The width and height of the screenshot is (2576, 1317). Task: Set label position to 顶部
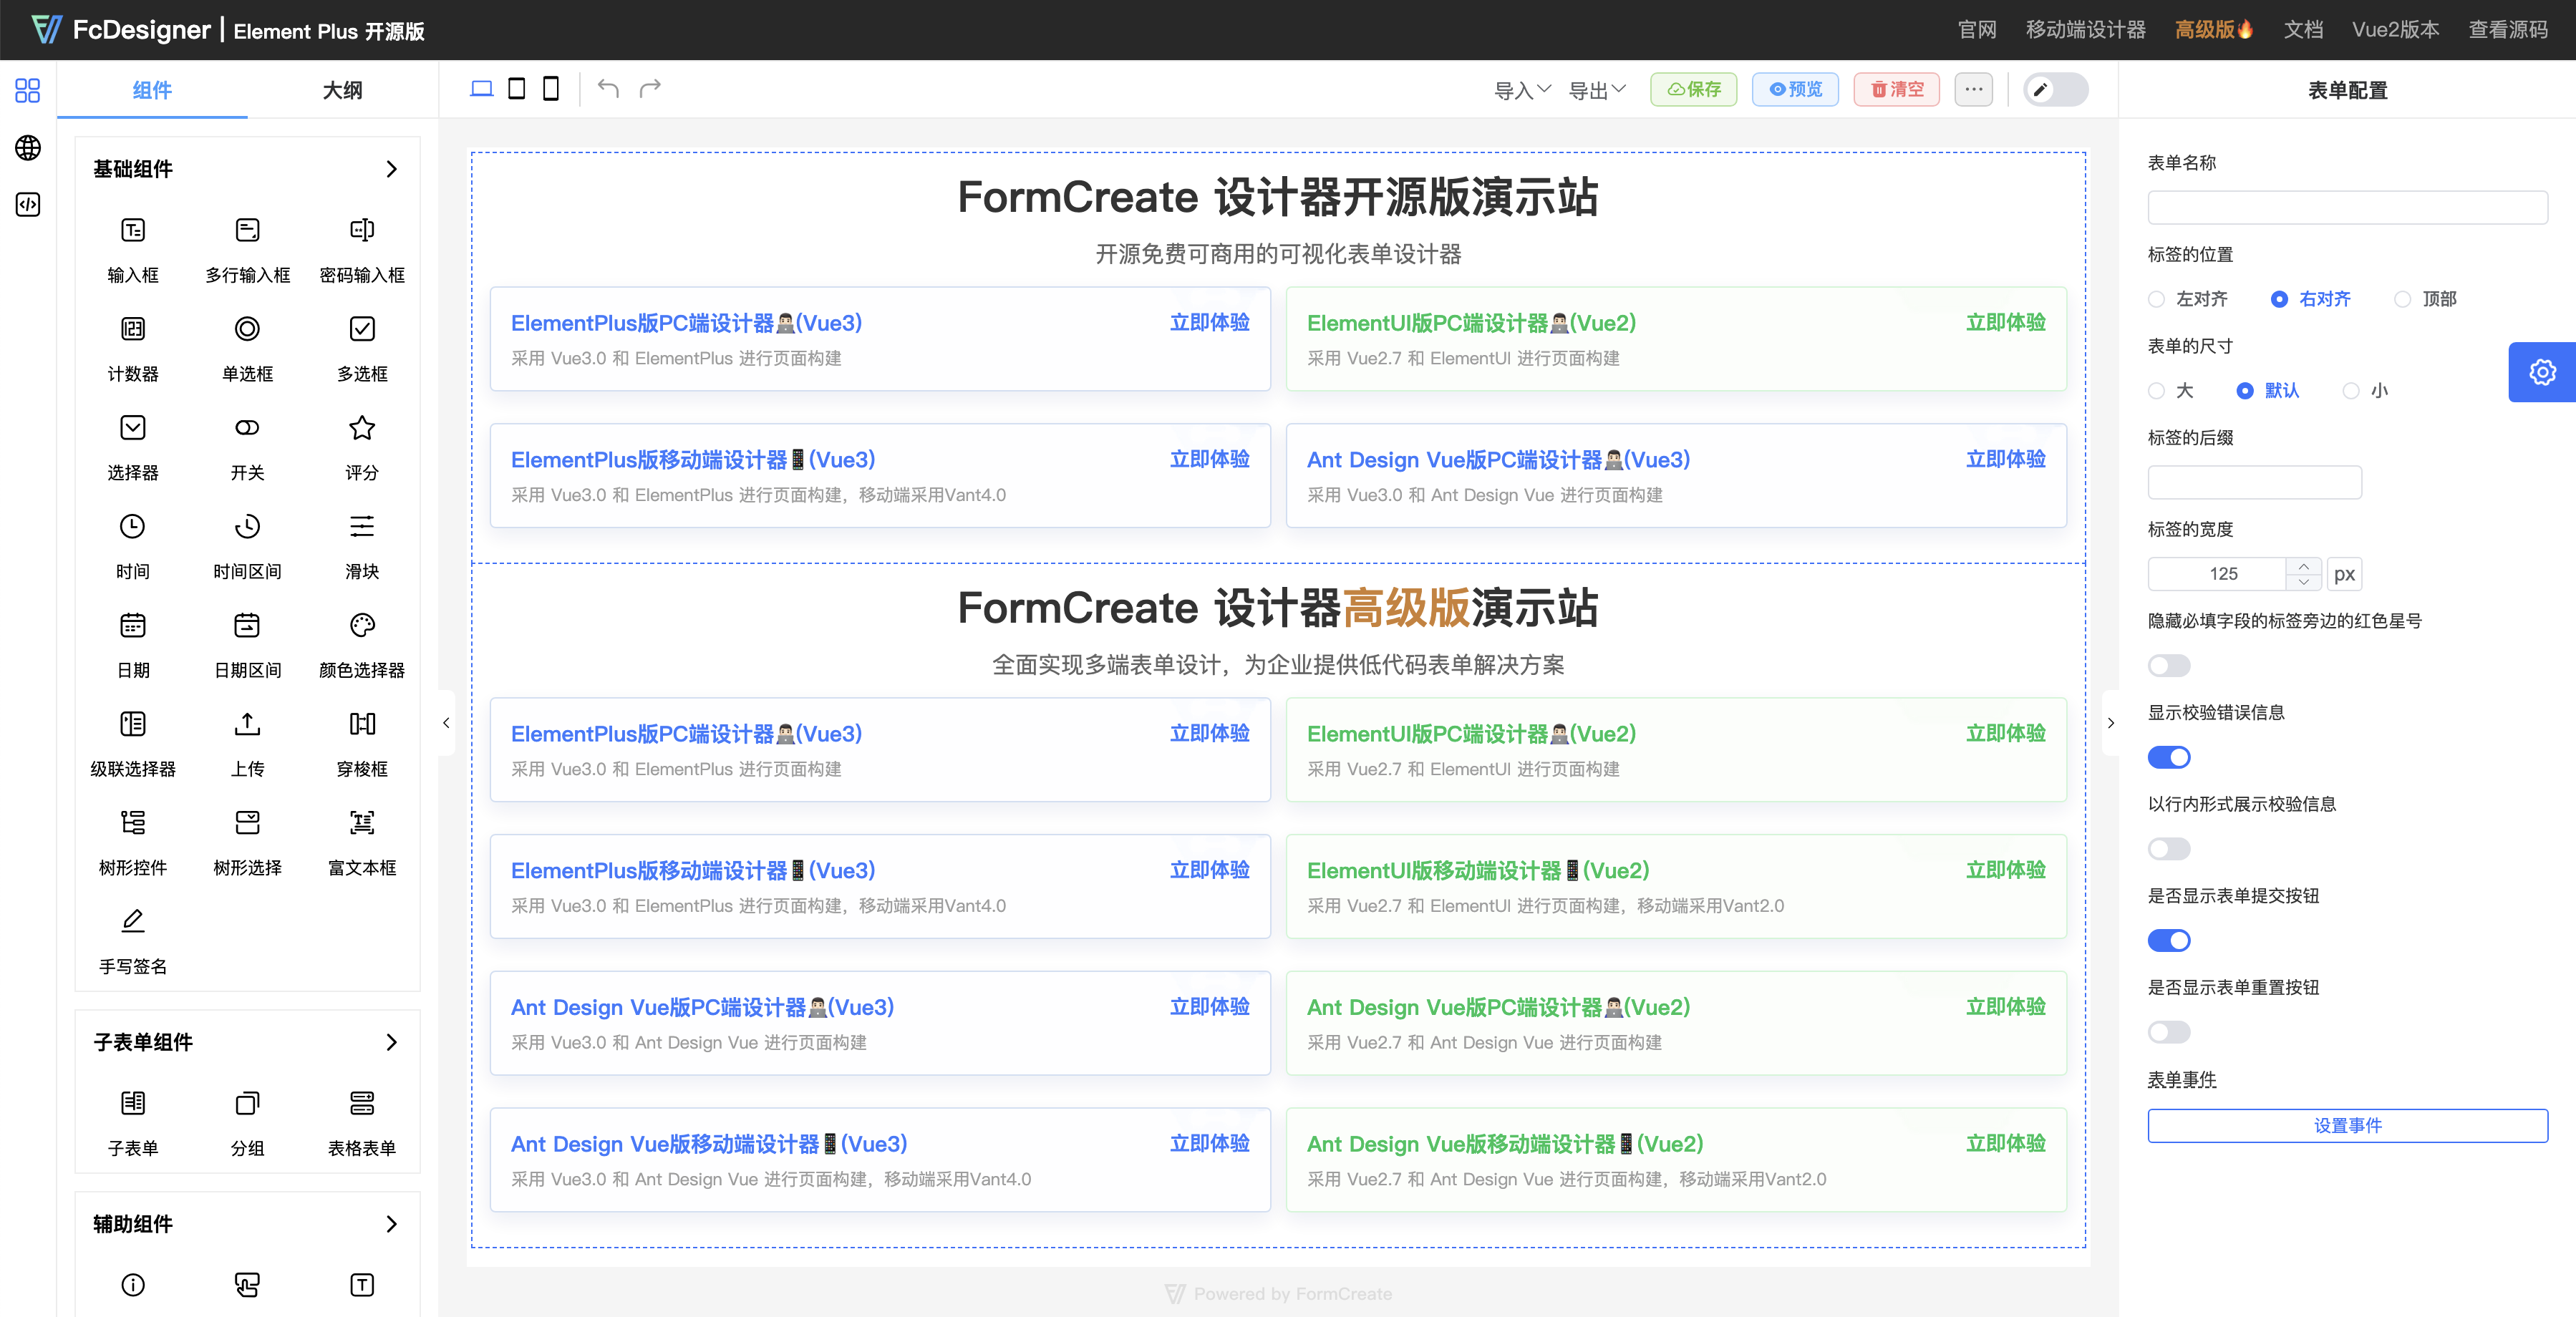pyautogui.click(x=2426, y=299)
